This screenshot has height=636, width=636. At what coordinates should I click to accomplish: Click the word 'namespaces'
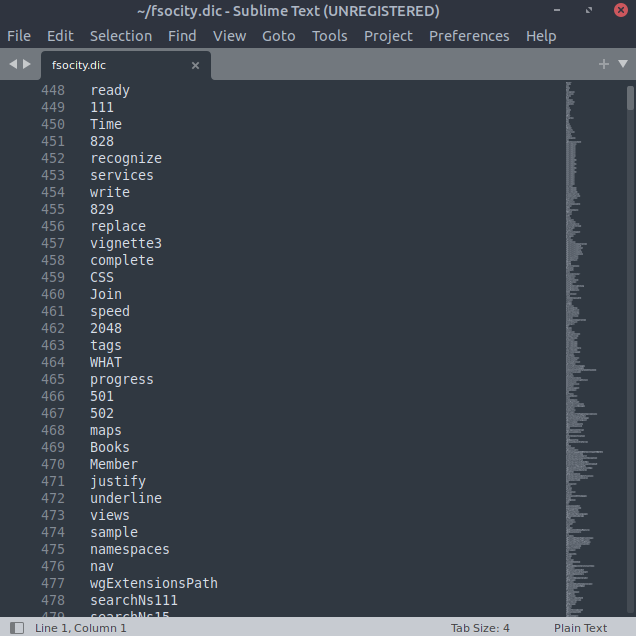click(130, 550)
